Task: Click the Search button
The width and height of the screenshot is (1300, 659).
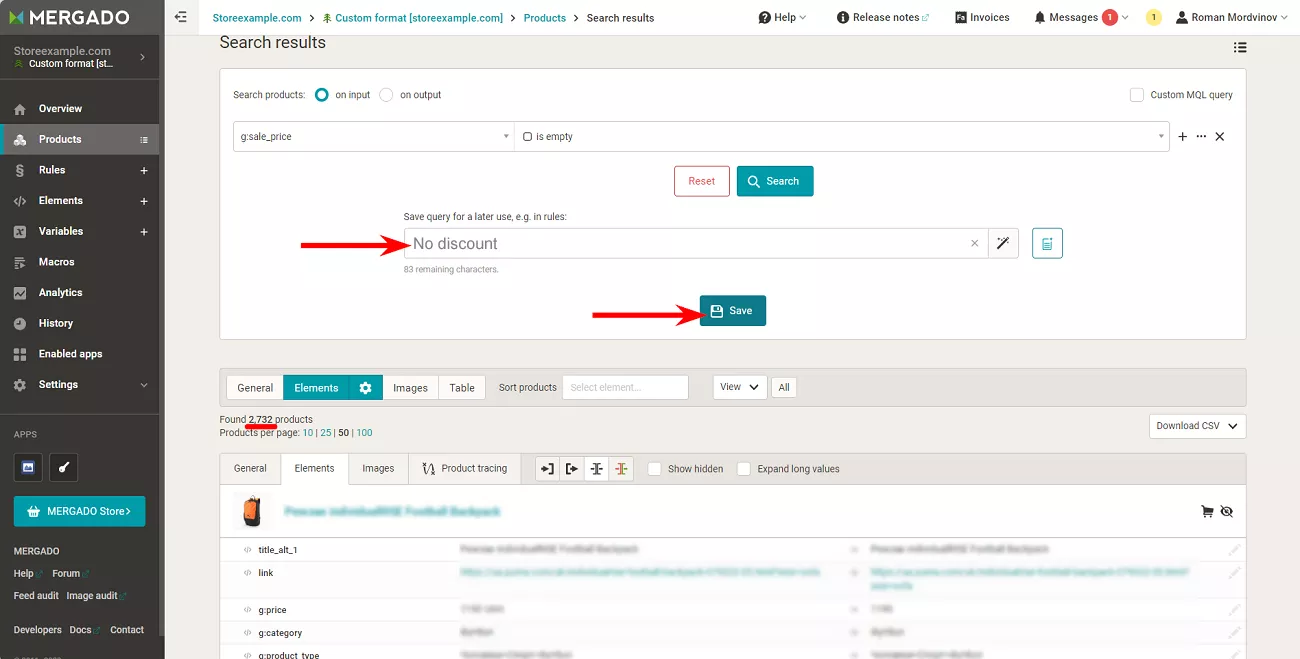Action: tap(775, 181)
